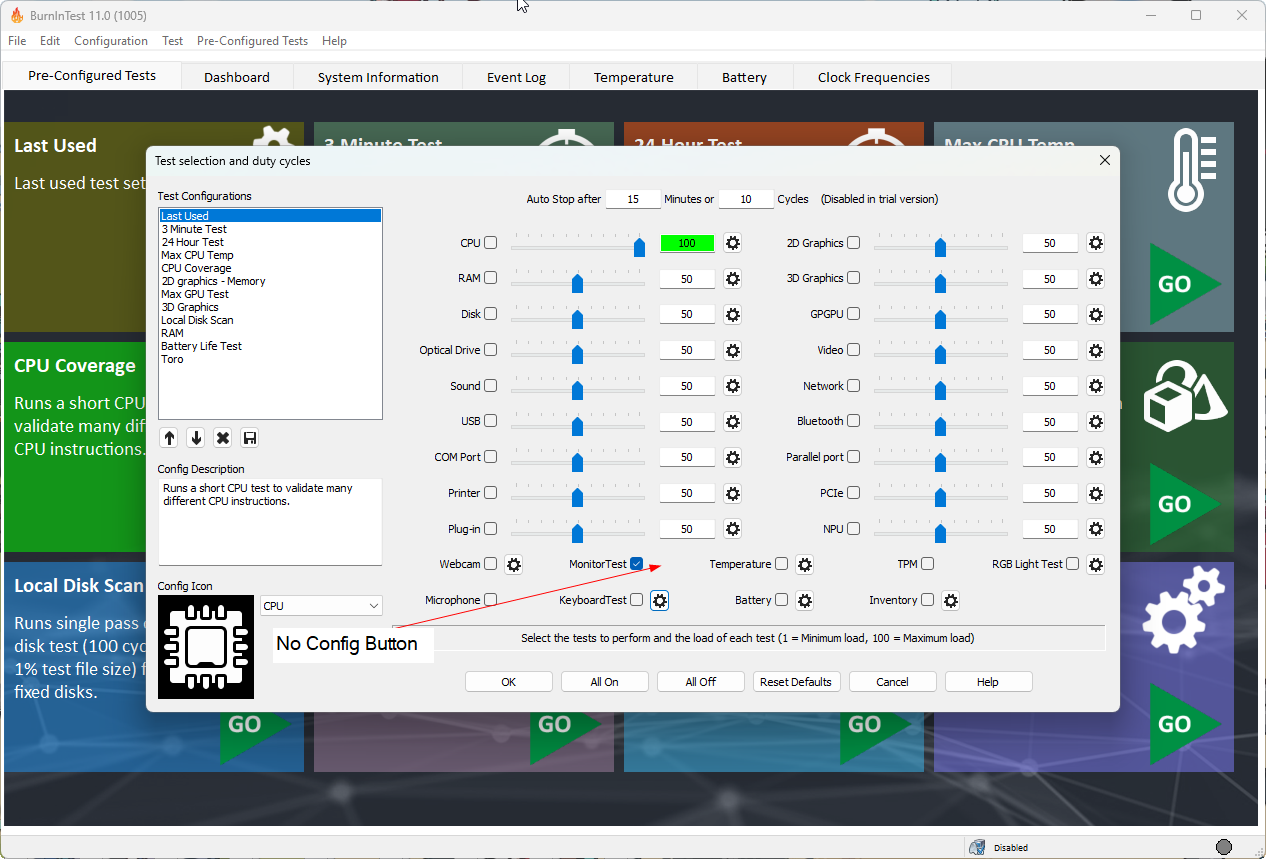Delete selected test configuration

(x=223, y=438)
